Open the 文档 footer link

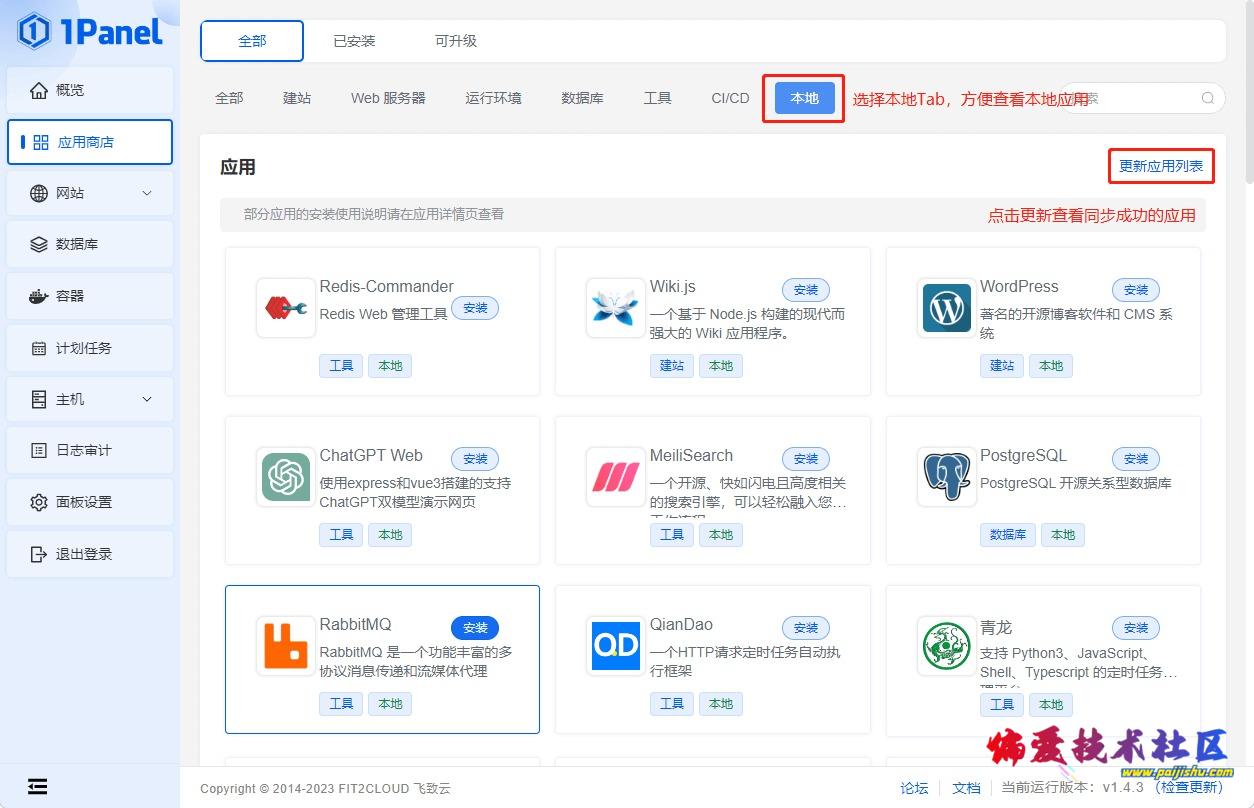(966, 788)
